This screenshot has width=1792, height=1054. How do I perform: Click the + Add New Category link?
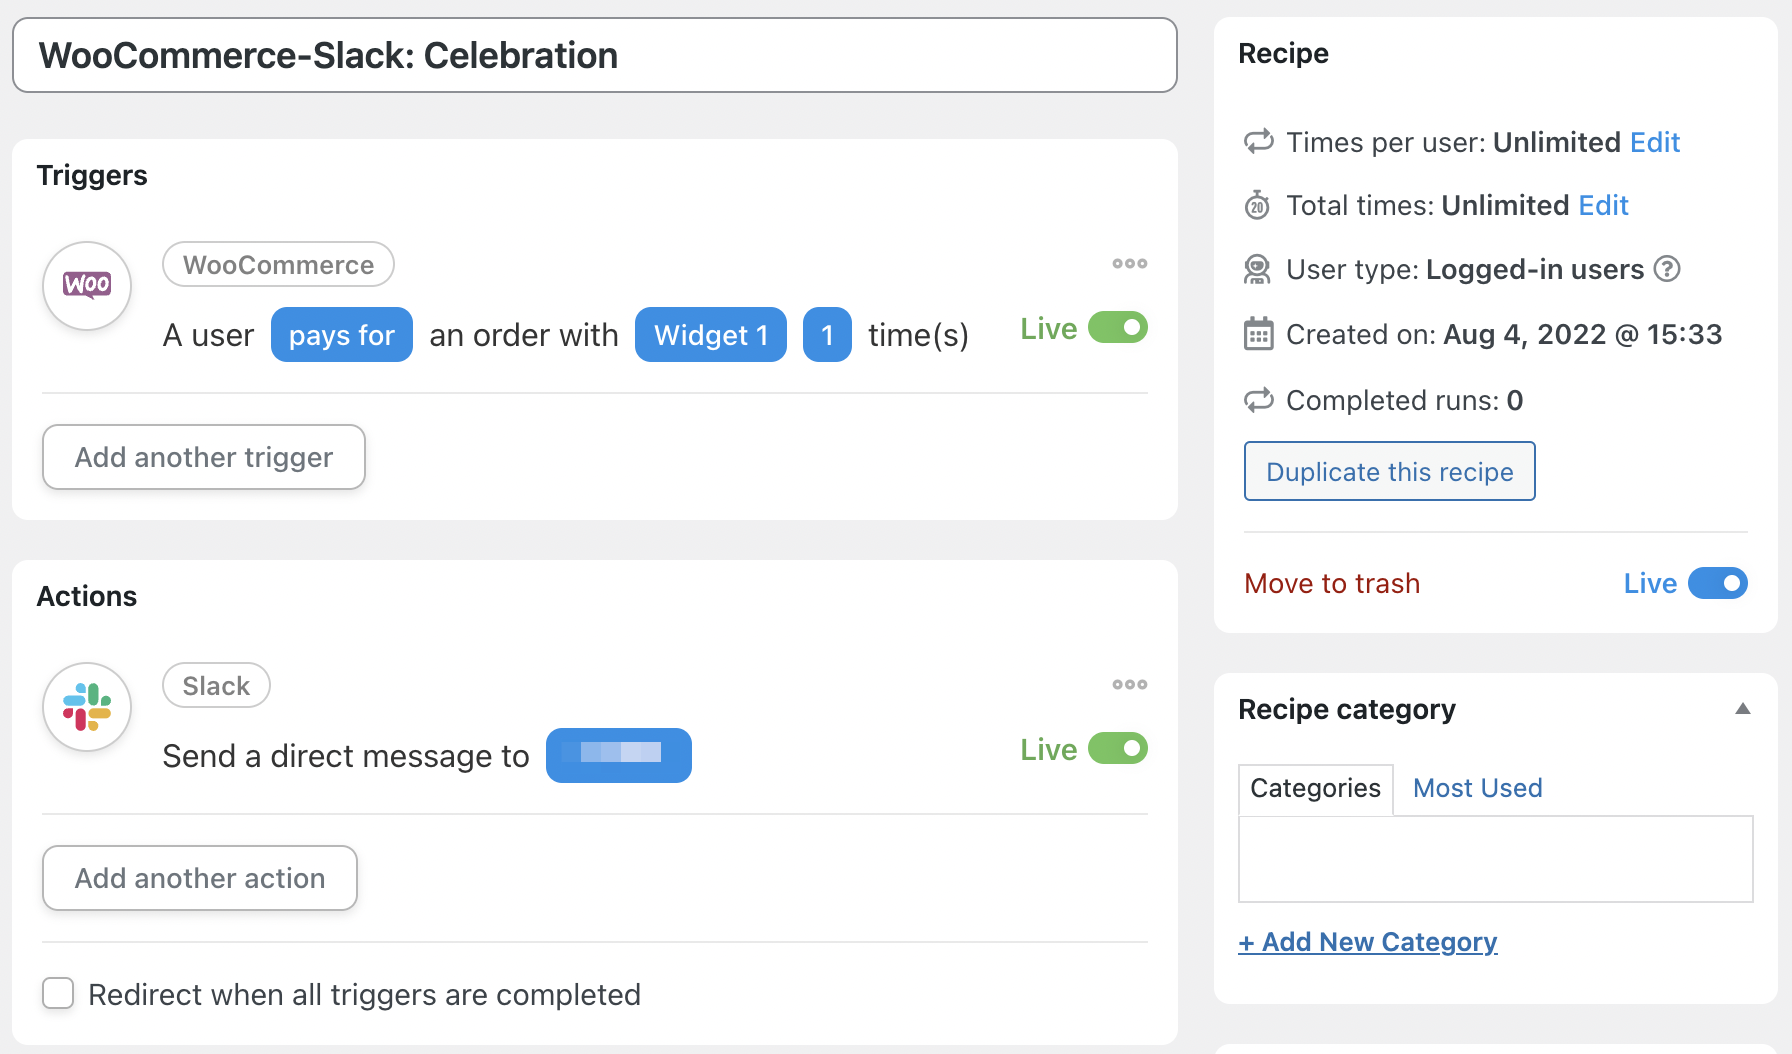(1368, 942)
